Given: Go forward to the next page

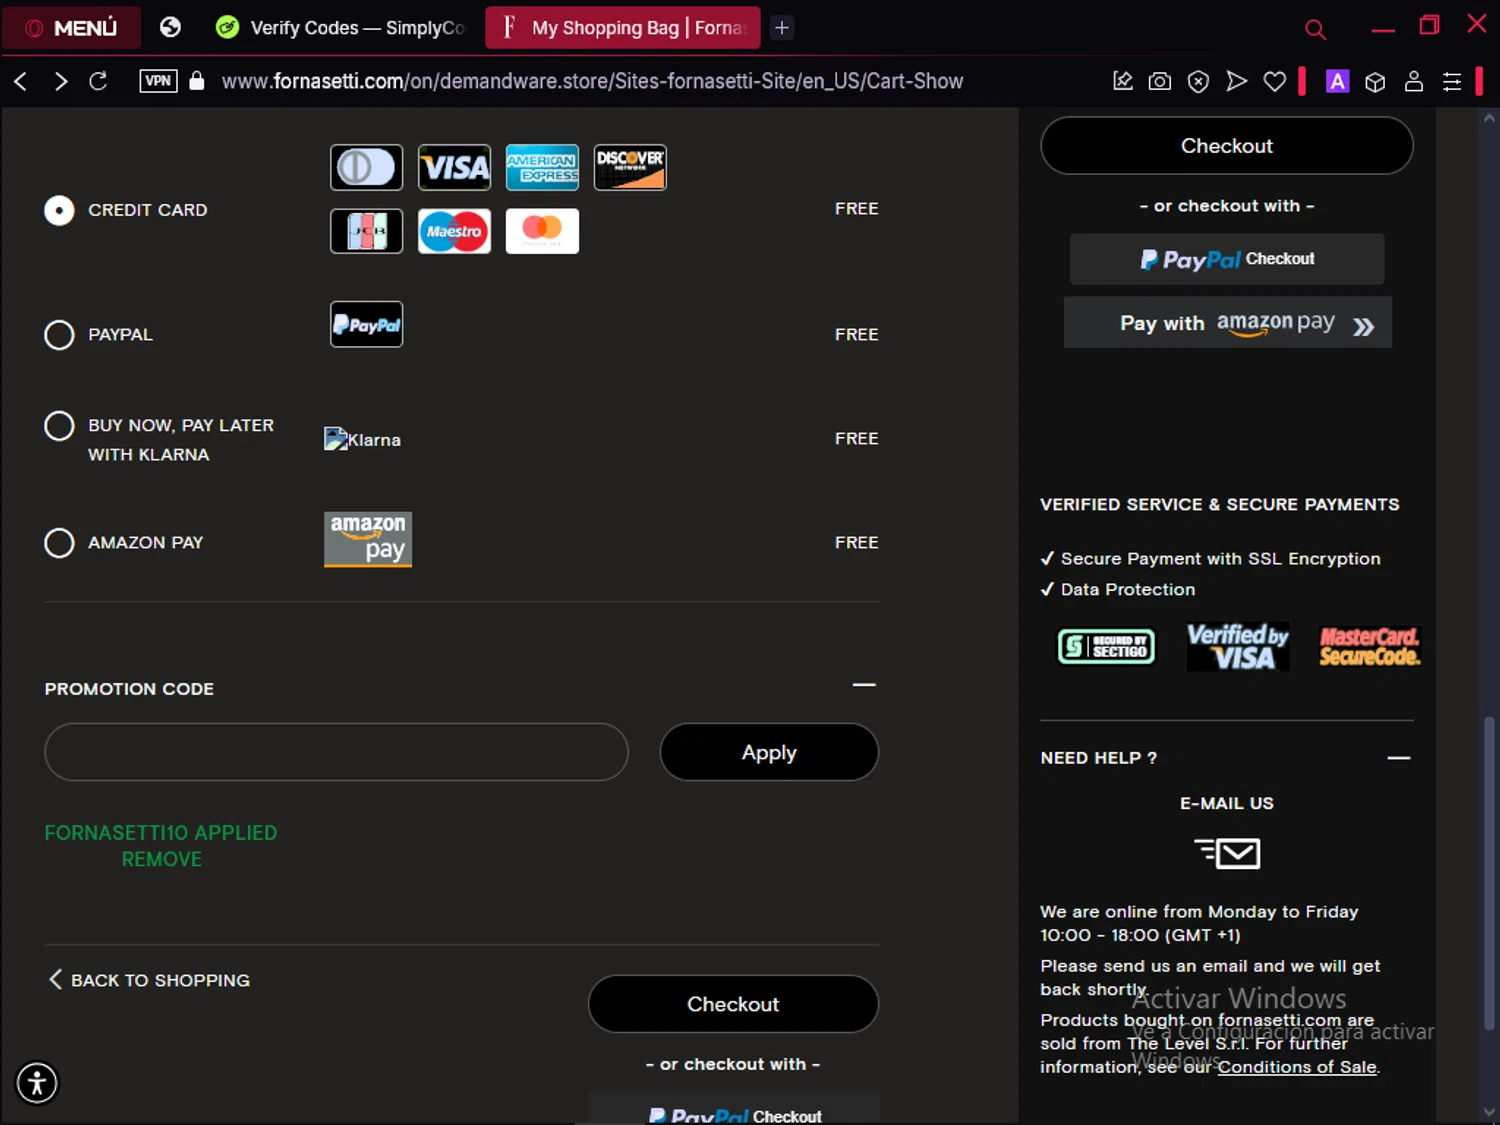Looking at the screenshot, I should click(x=60, y=81).
